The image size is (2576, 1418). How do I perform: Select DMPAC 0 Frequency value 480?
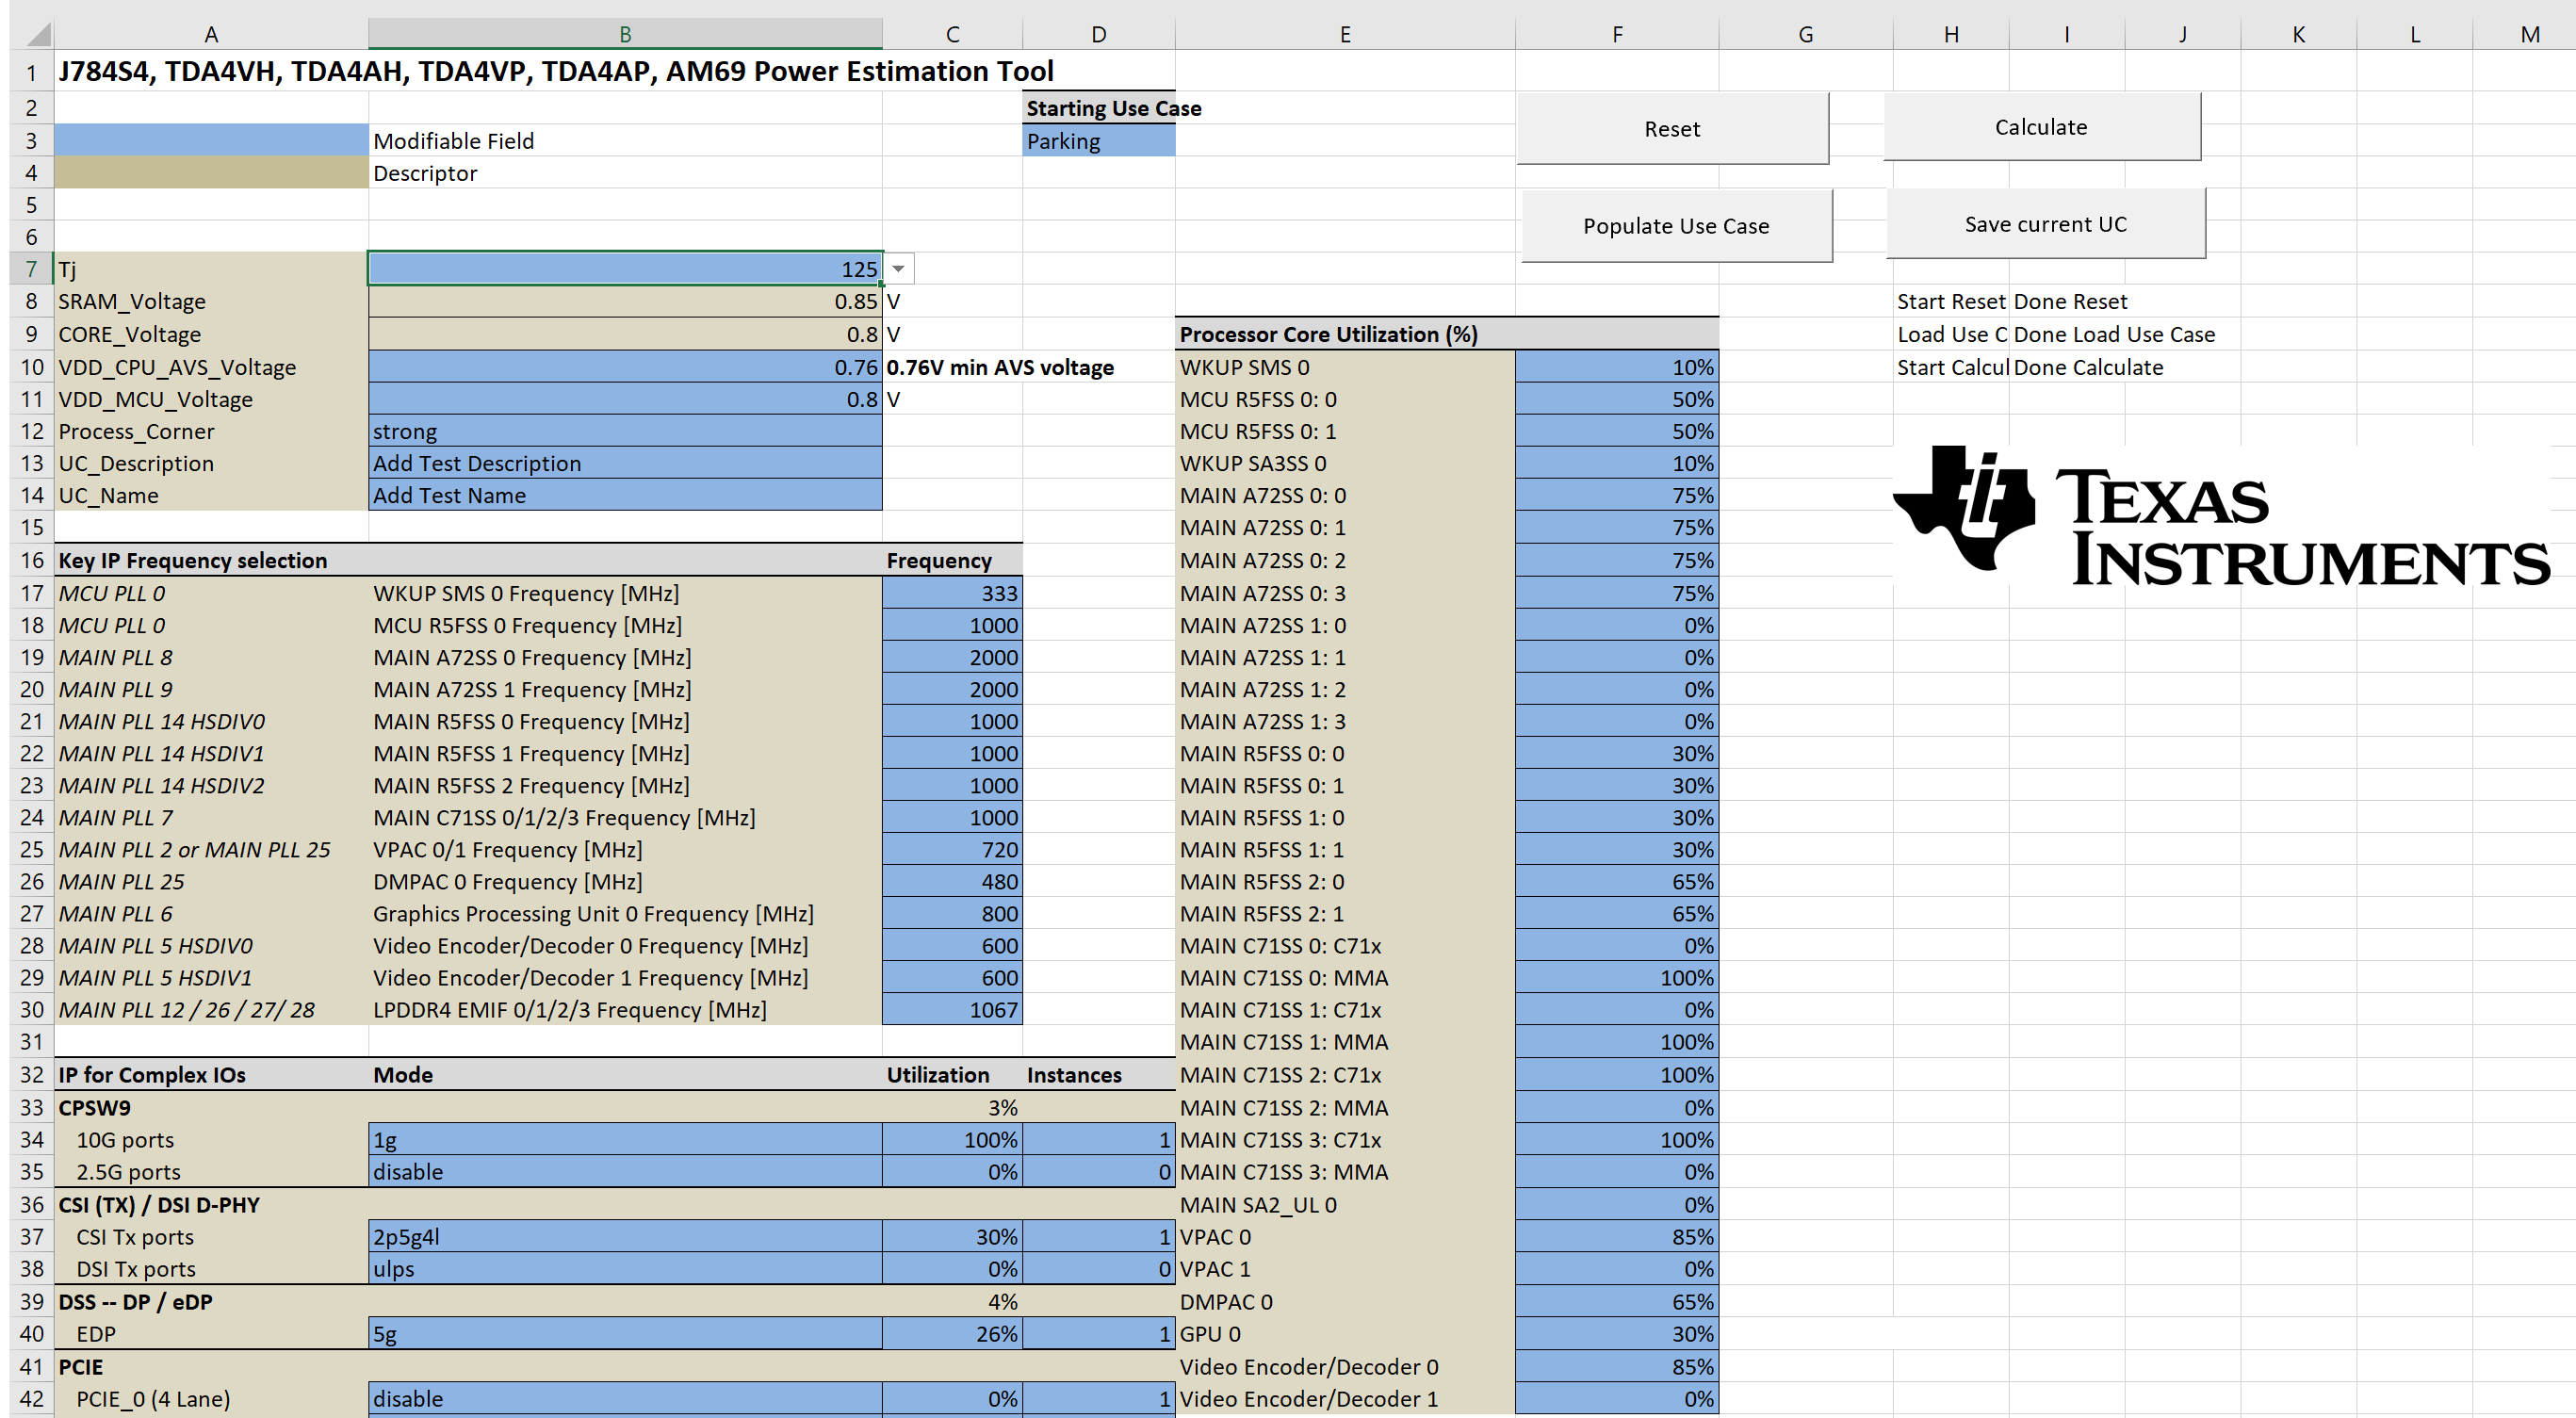point(952,881)
